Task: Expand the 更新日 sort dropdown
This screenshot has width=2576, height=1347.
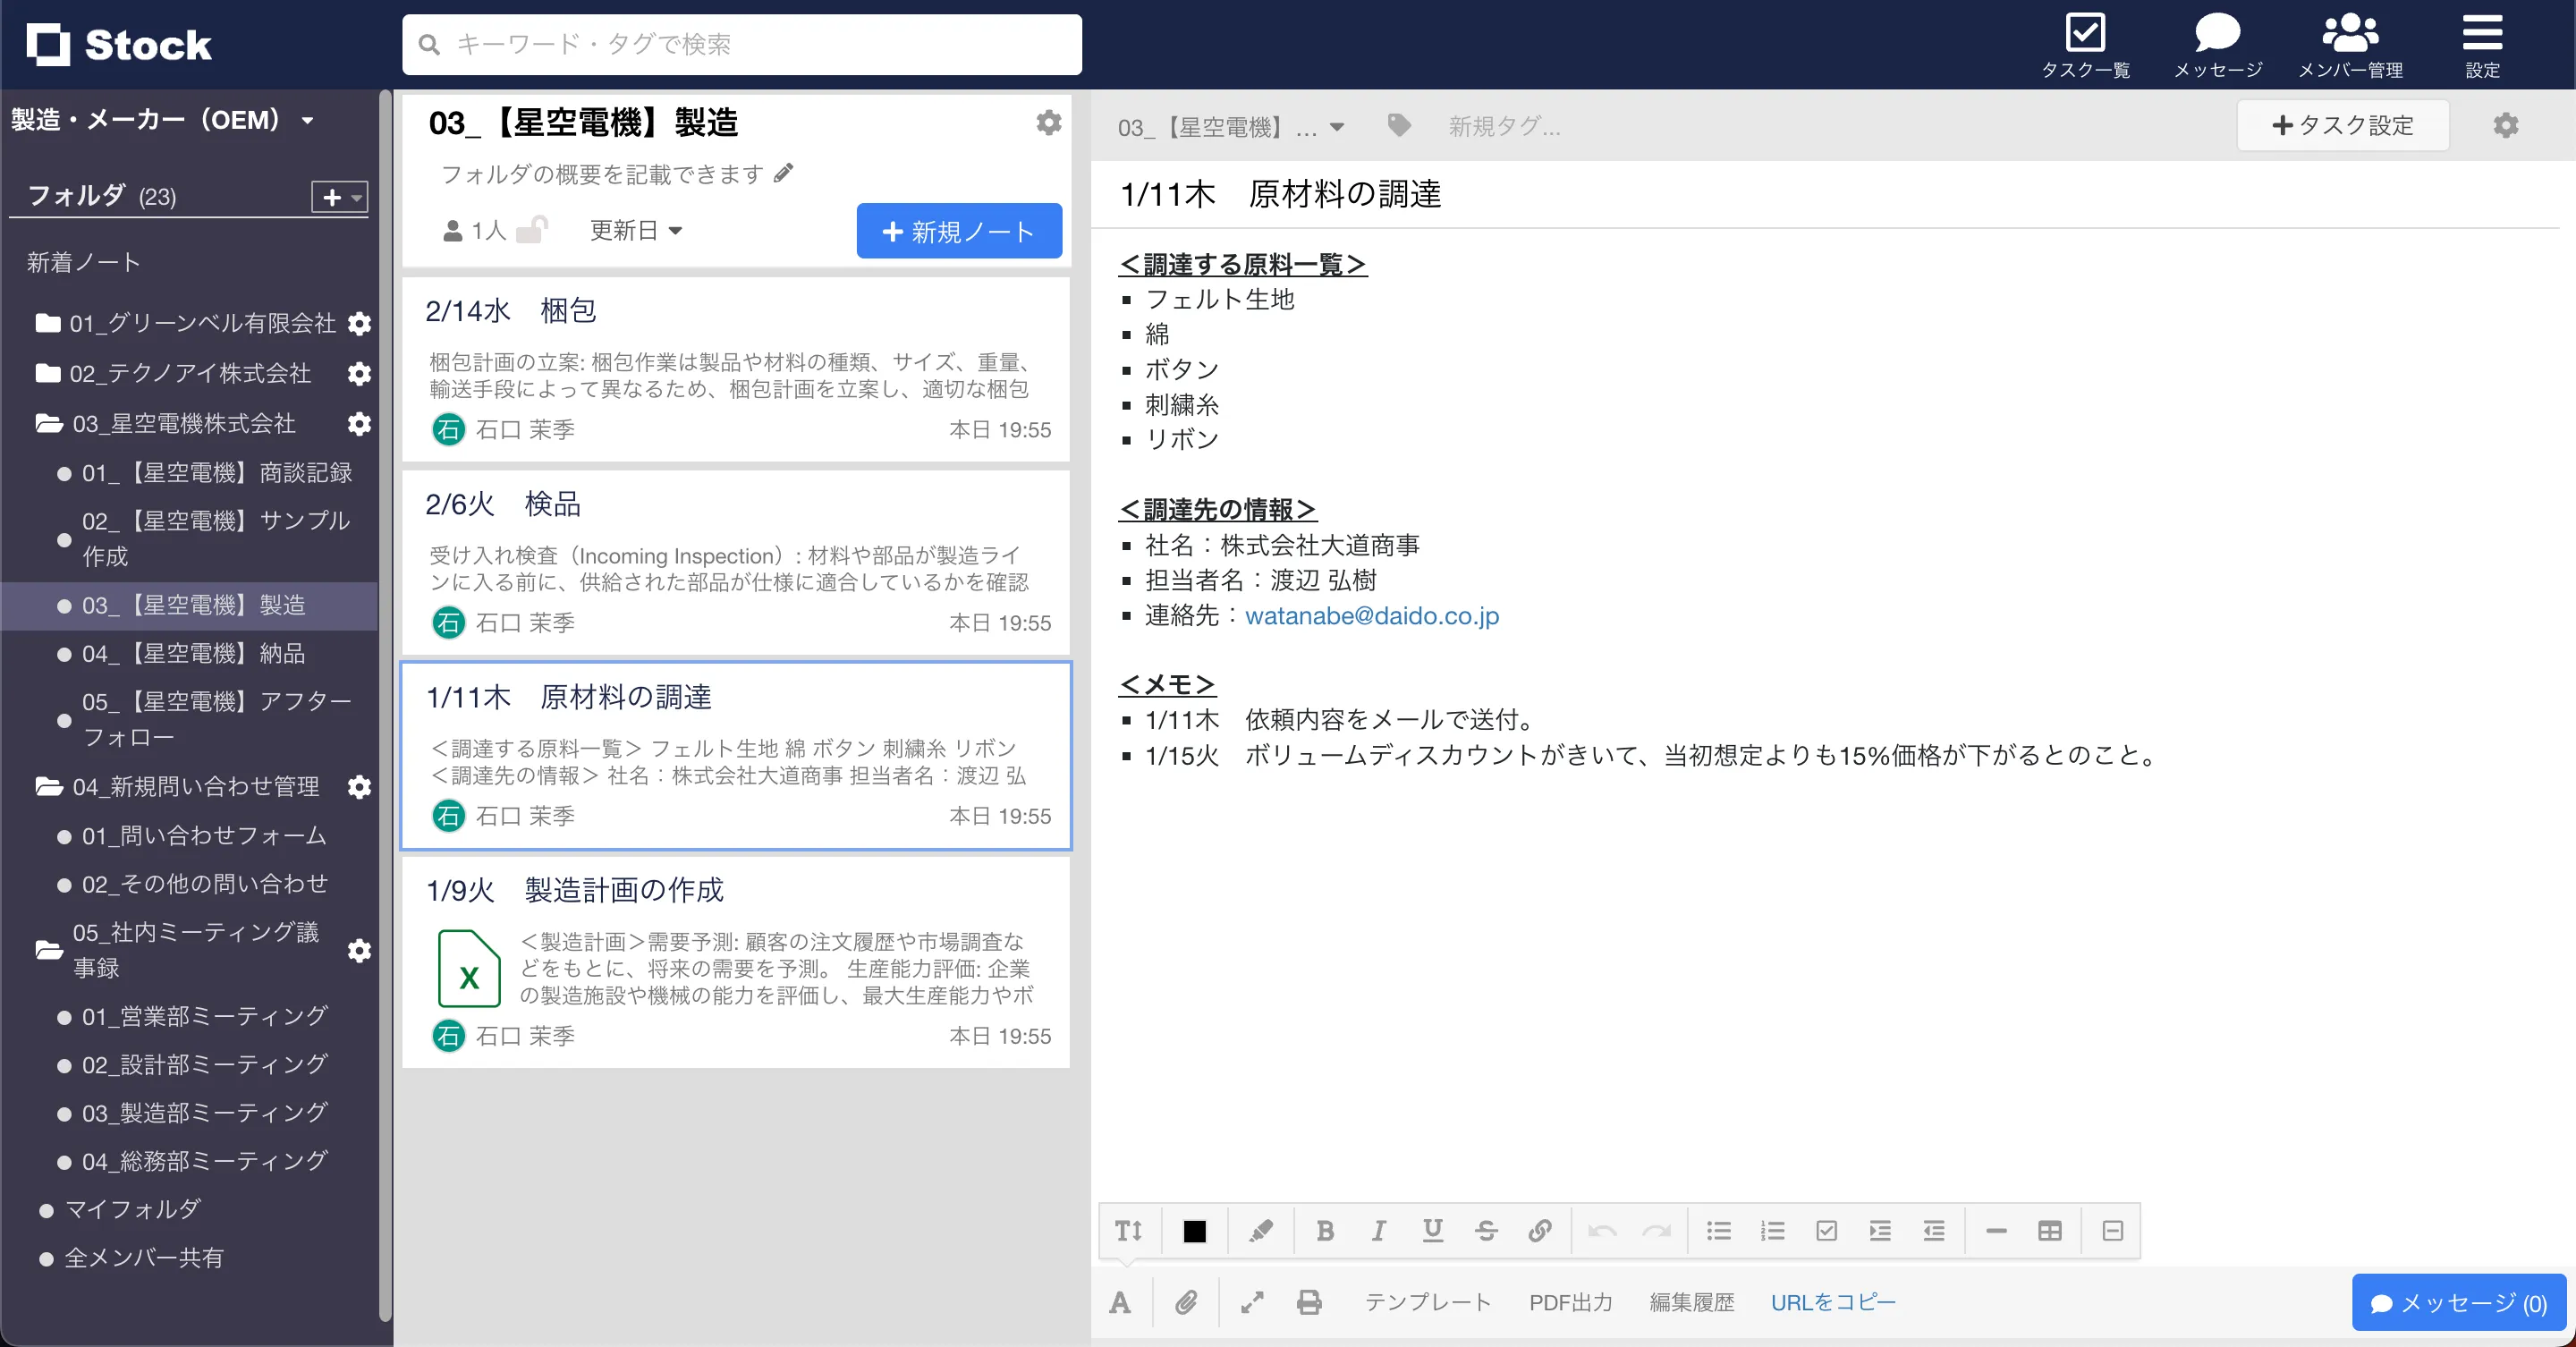Action: 636,230
